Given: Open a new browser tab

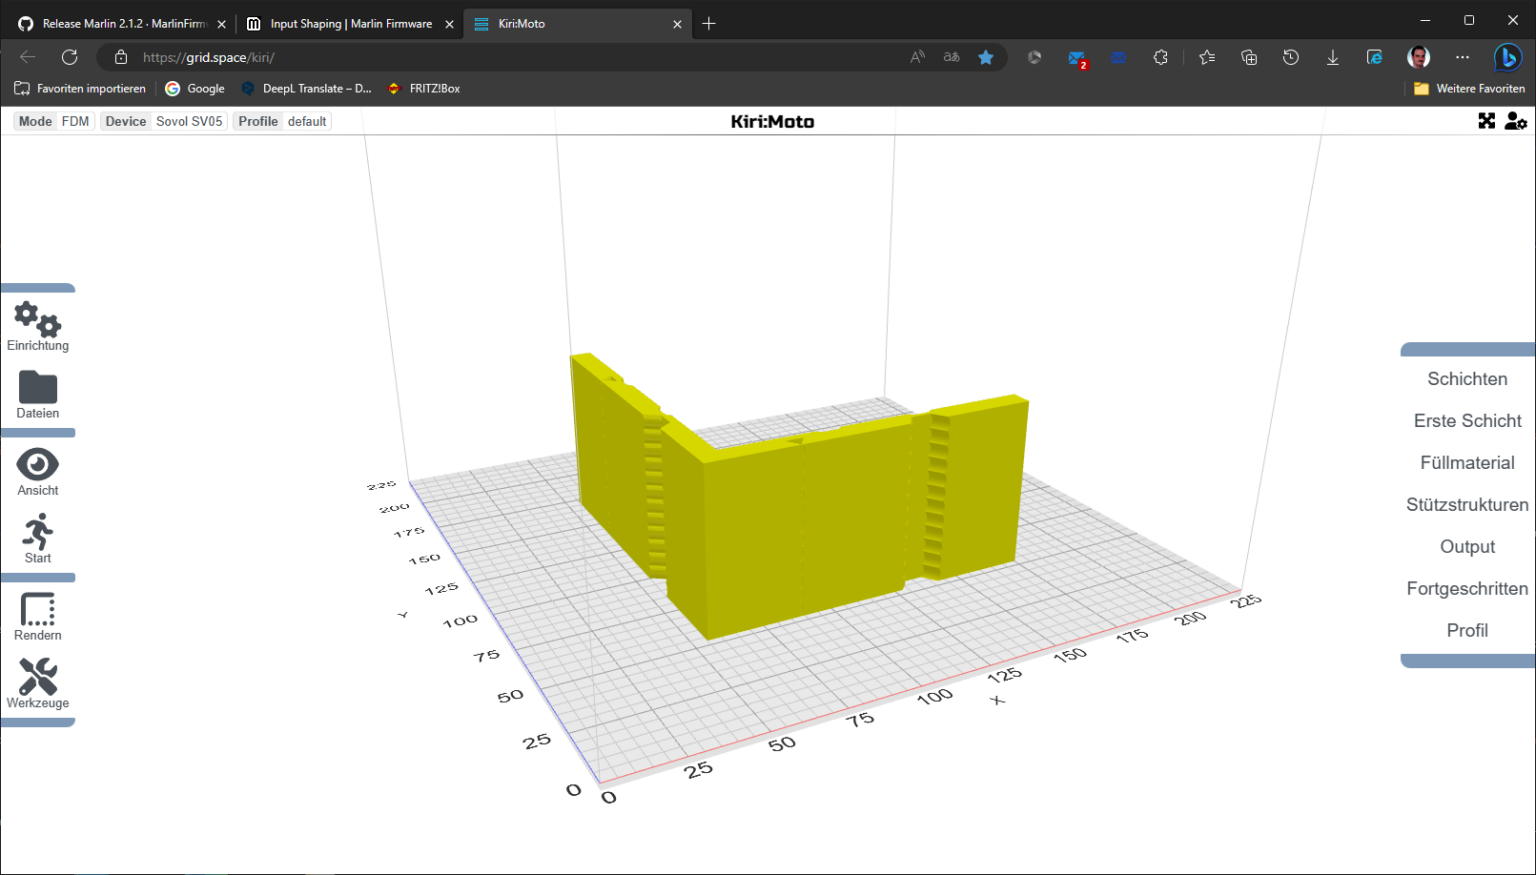Looking at the screenshot, I should click(x=709, y=23).
